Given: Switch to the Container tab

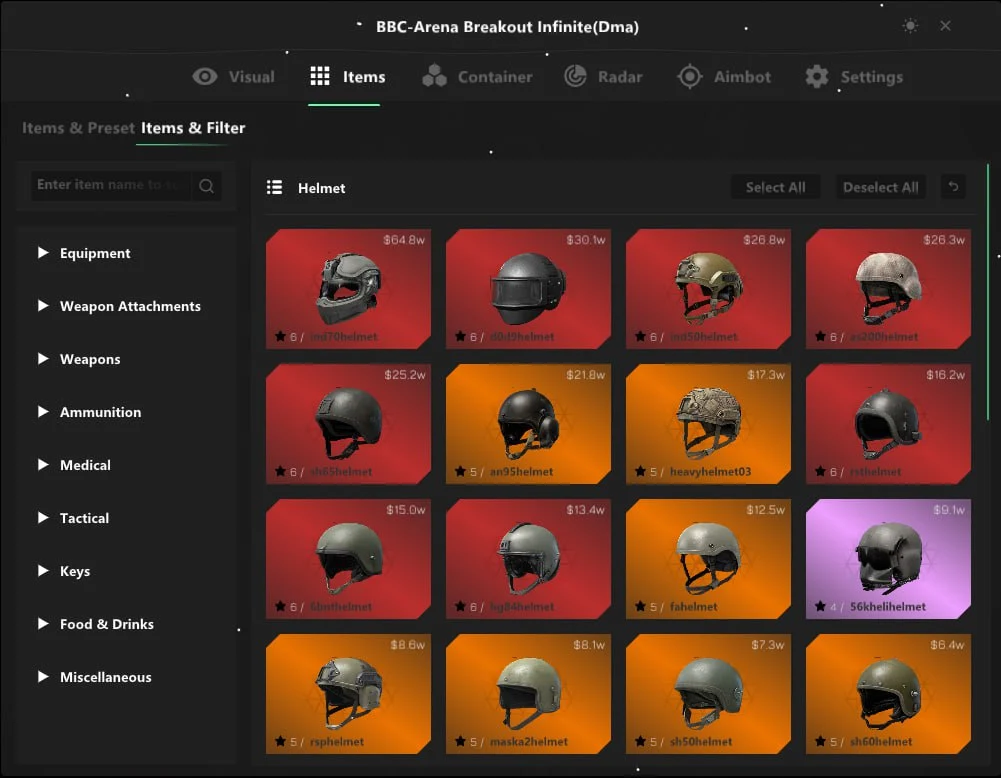Looking at the screenshot, I should (x=477, y=77).
